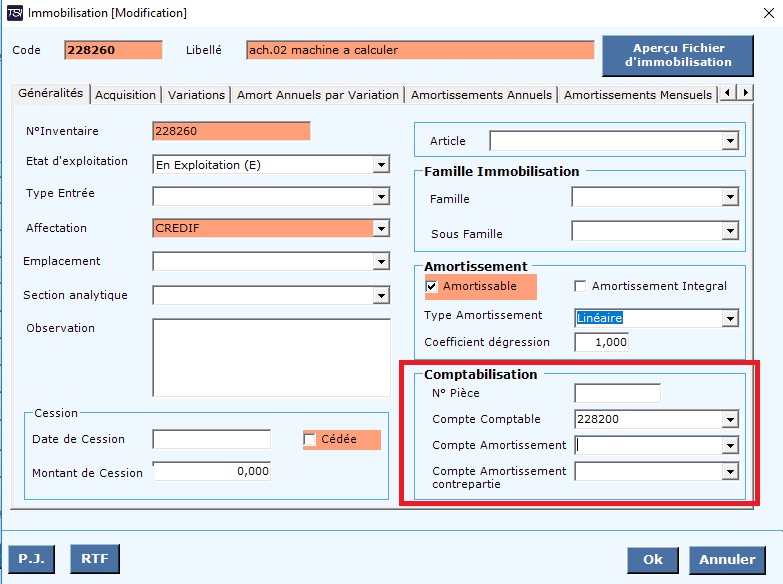Enable the Amortissement Integral checkbox

pos(580,286)
